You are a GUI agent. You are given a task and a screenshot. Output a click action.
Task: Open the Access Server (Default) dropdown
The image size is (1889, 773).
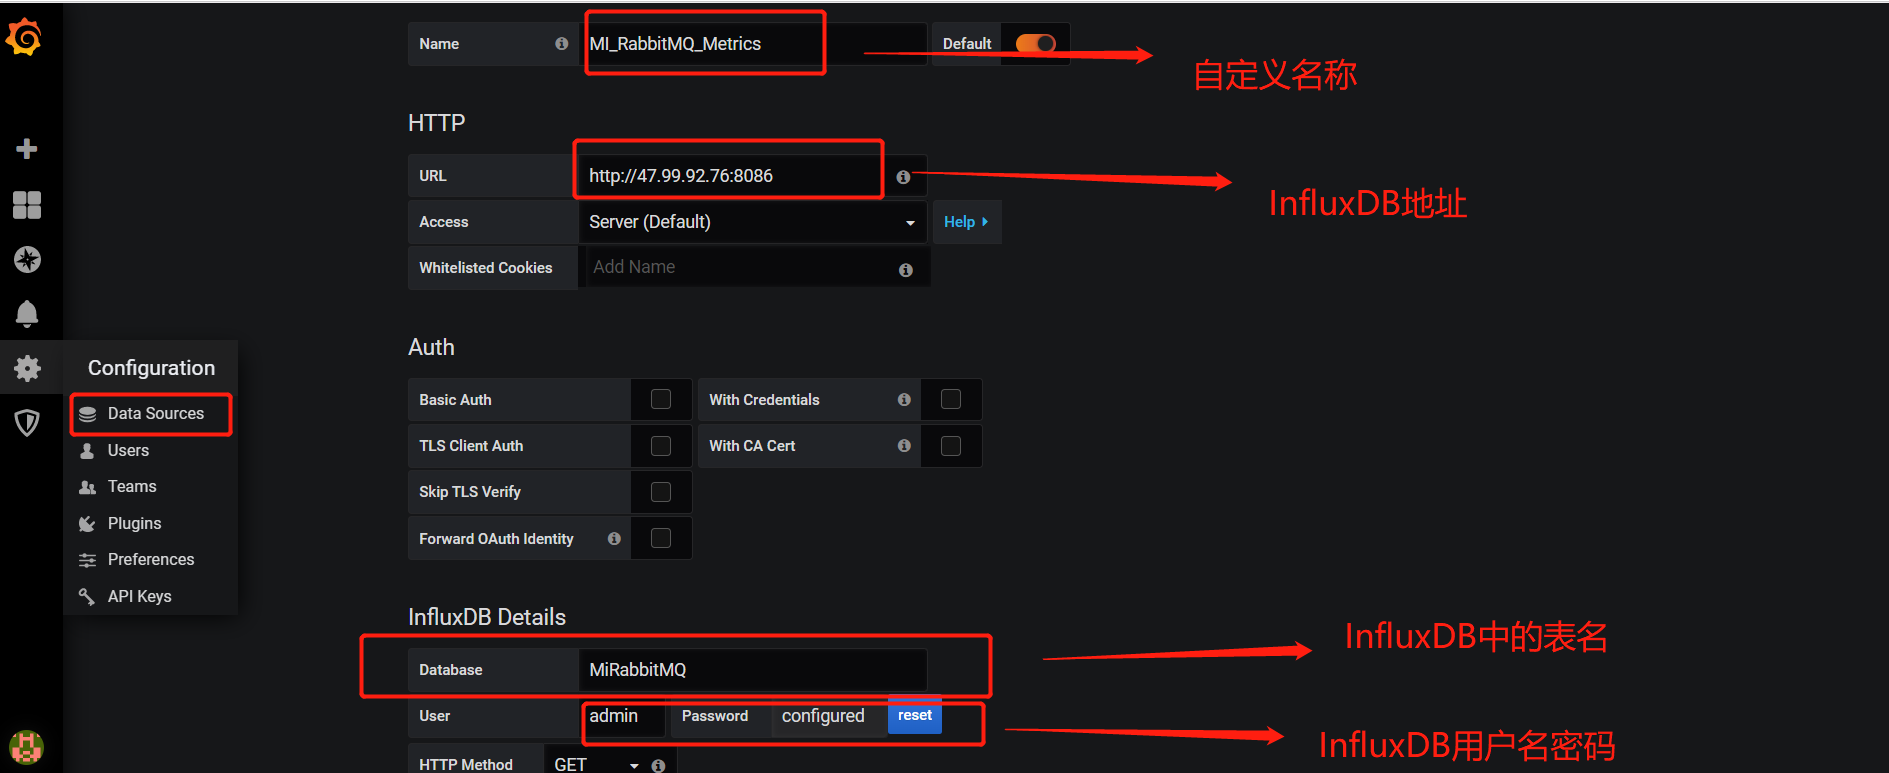click(x=753, y=222)
